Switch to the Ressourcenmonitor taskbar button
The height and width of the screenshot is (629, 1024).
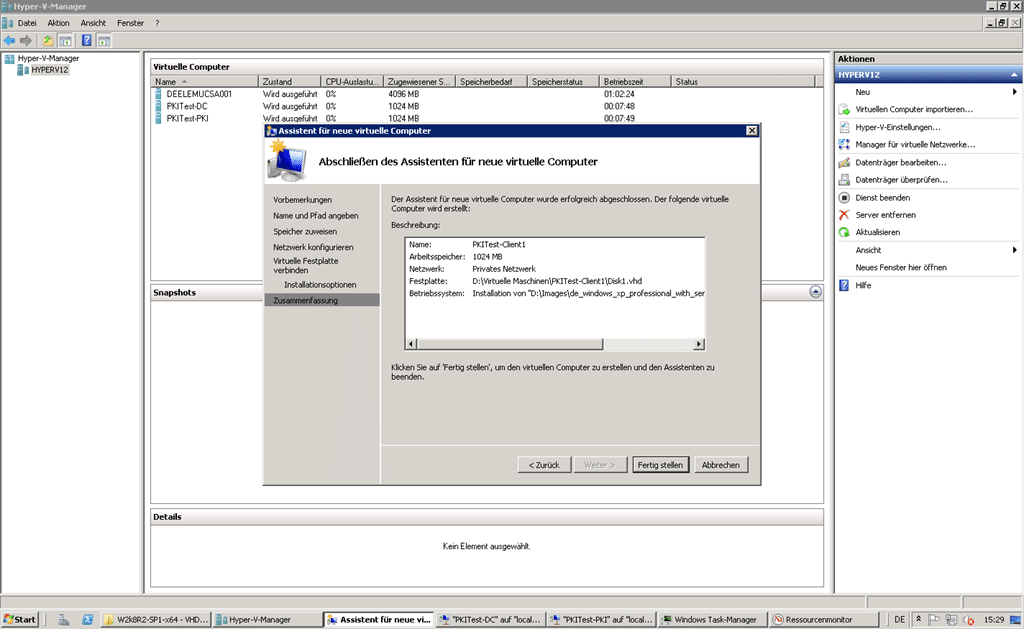[822, 620]
